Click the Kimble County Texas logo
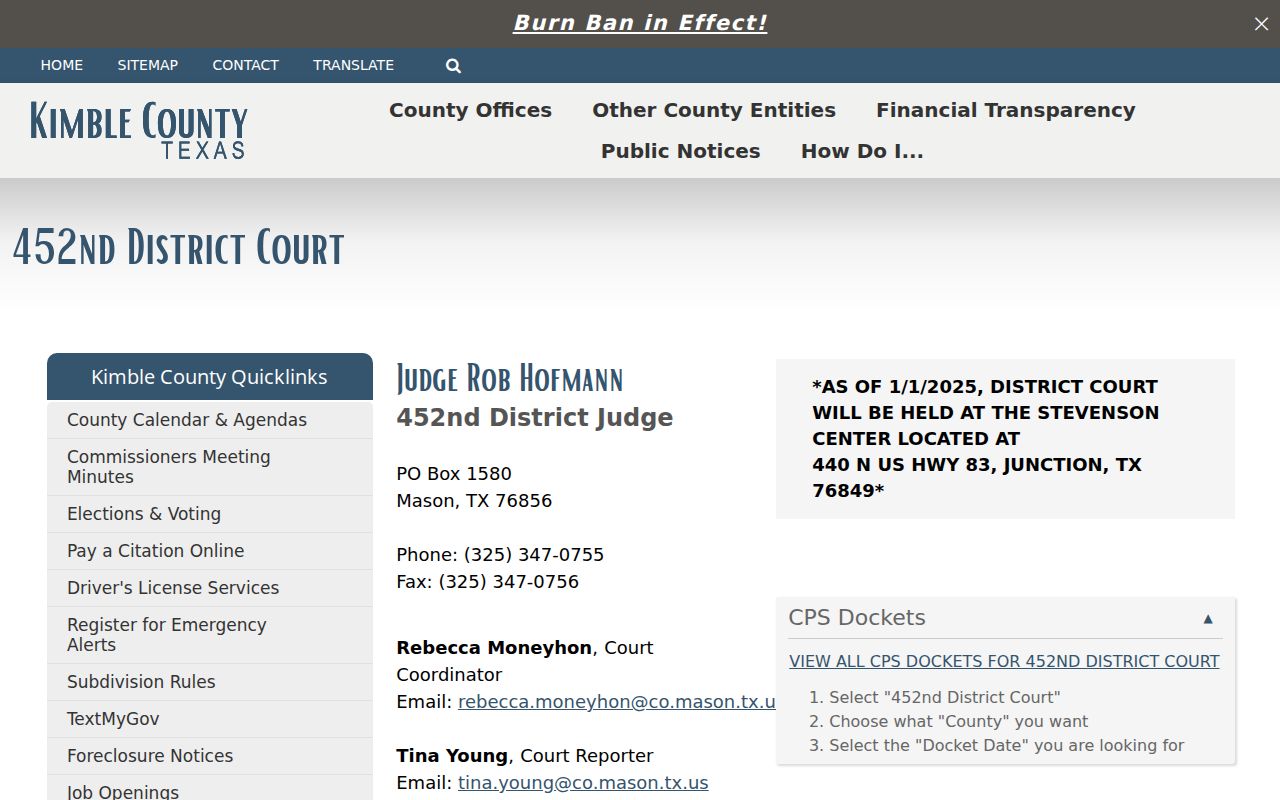1280x800 pixels. [x=139, y=130]
